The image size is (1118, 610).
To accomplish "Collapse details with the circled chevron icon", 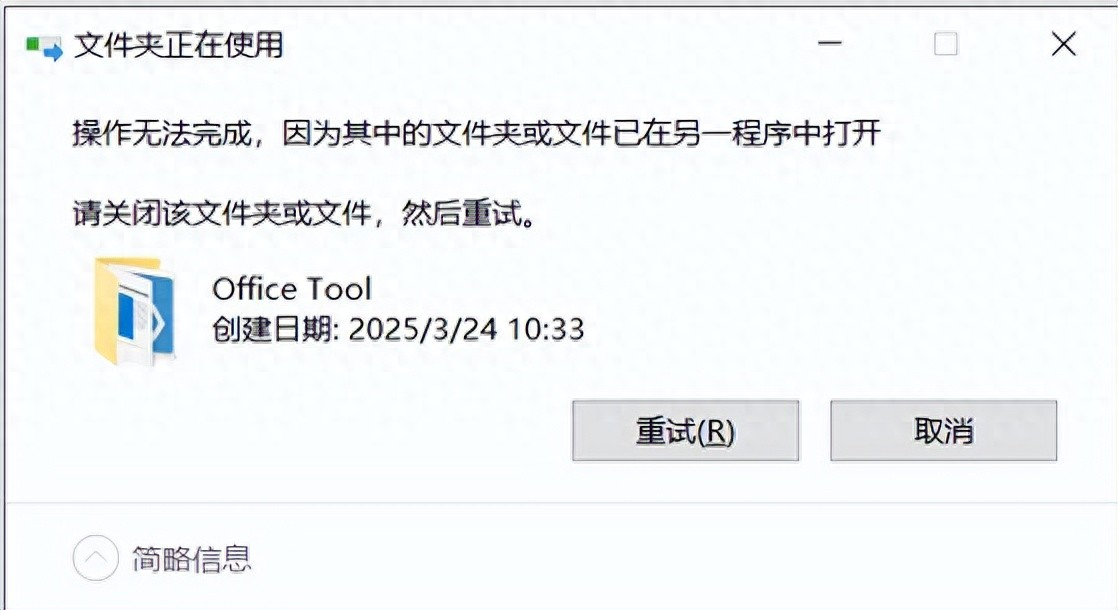I will coord(96,558).
